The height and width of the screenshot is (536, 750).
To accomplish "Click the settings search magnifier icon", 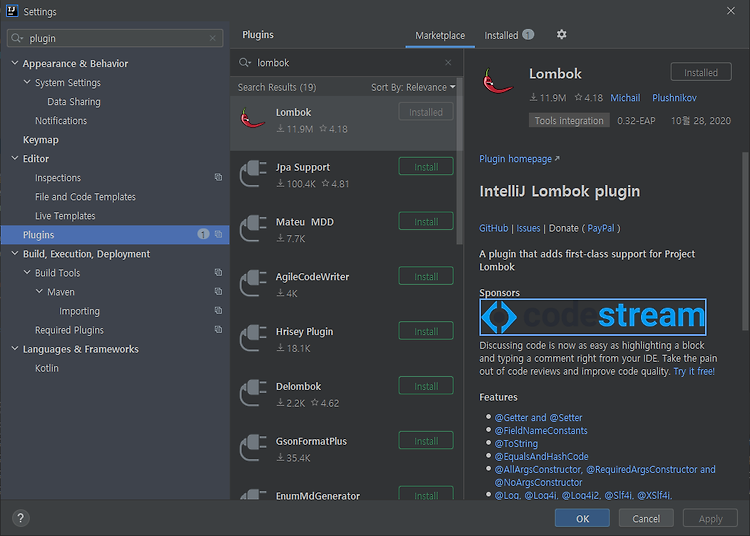I will (x=17, y=38).
